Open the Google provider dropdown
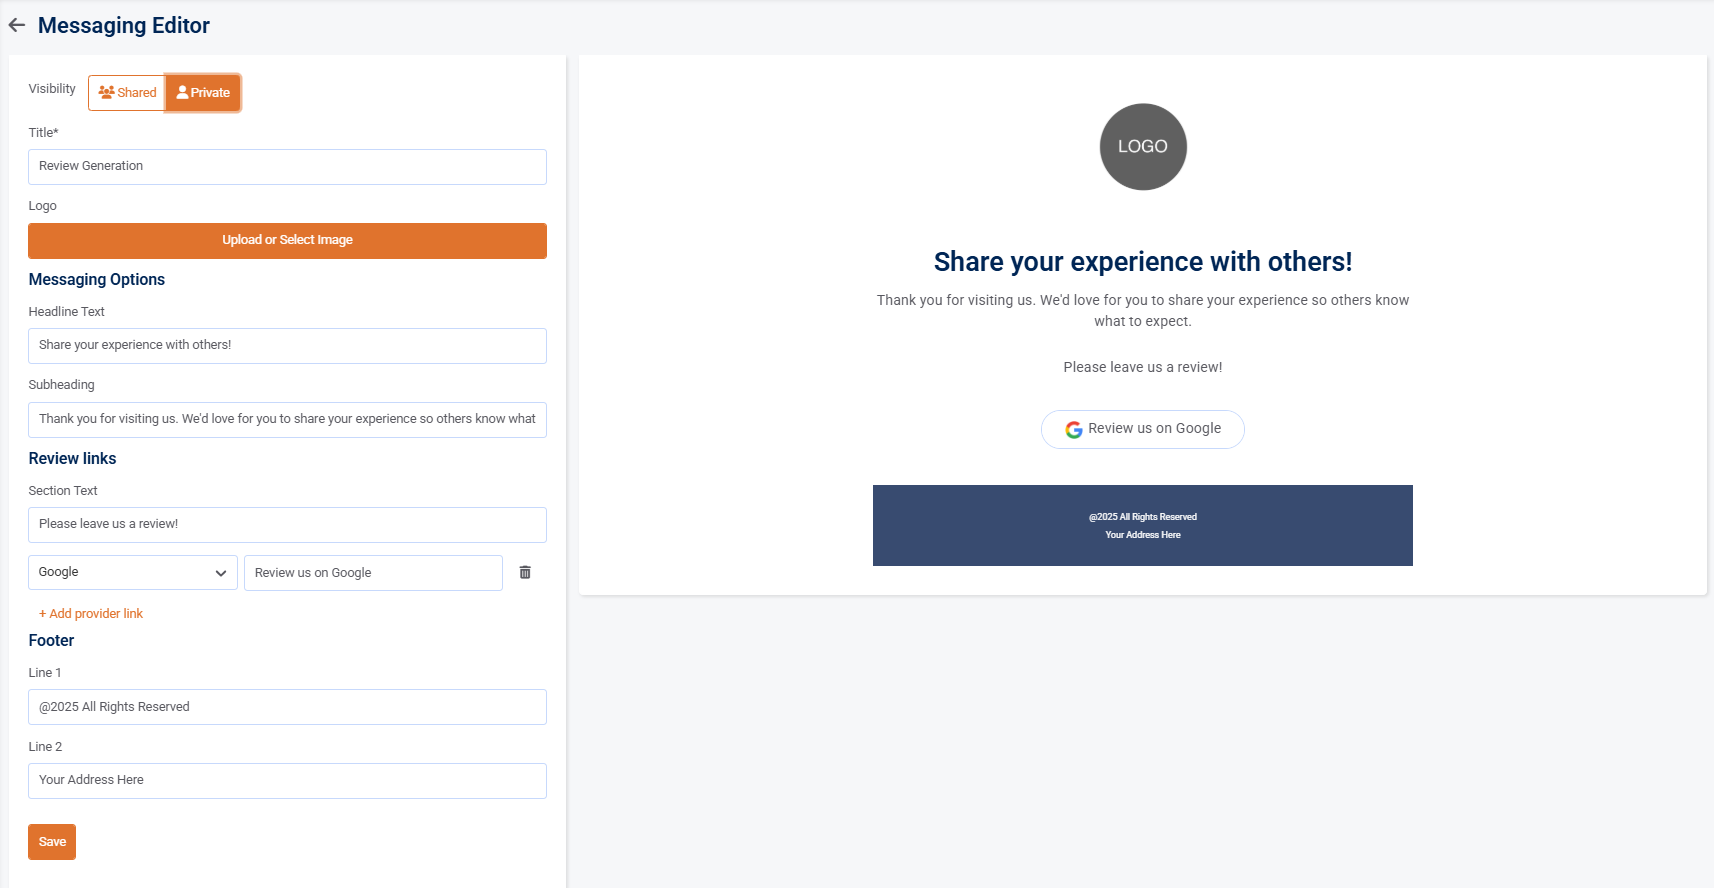1714x888 pixels. (132, 573)
